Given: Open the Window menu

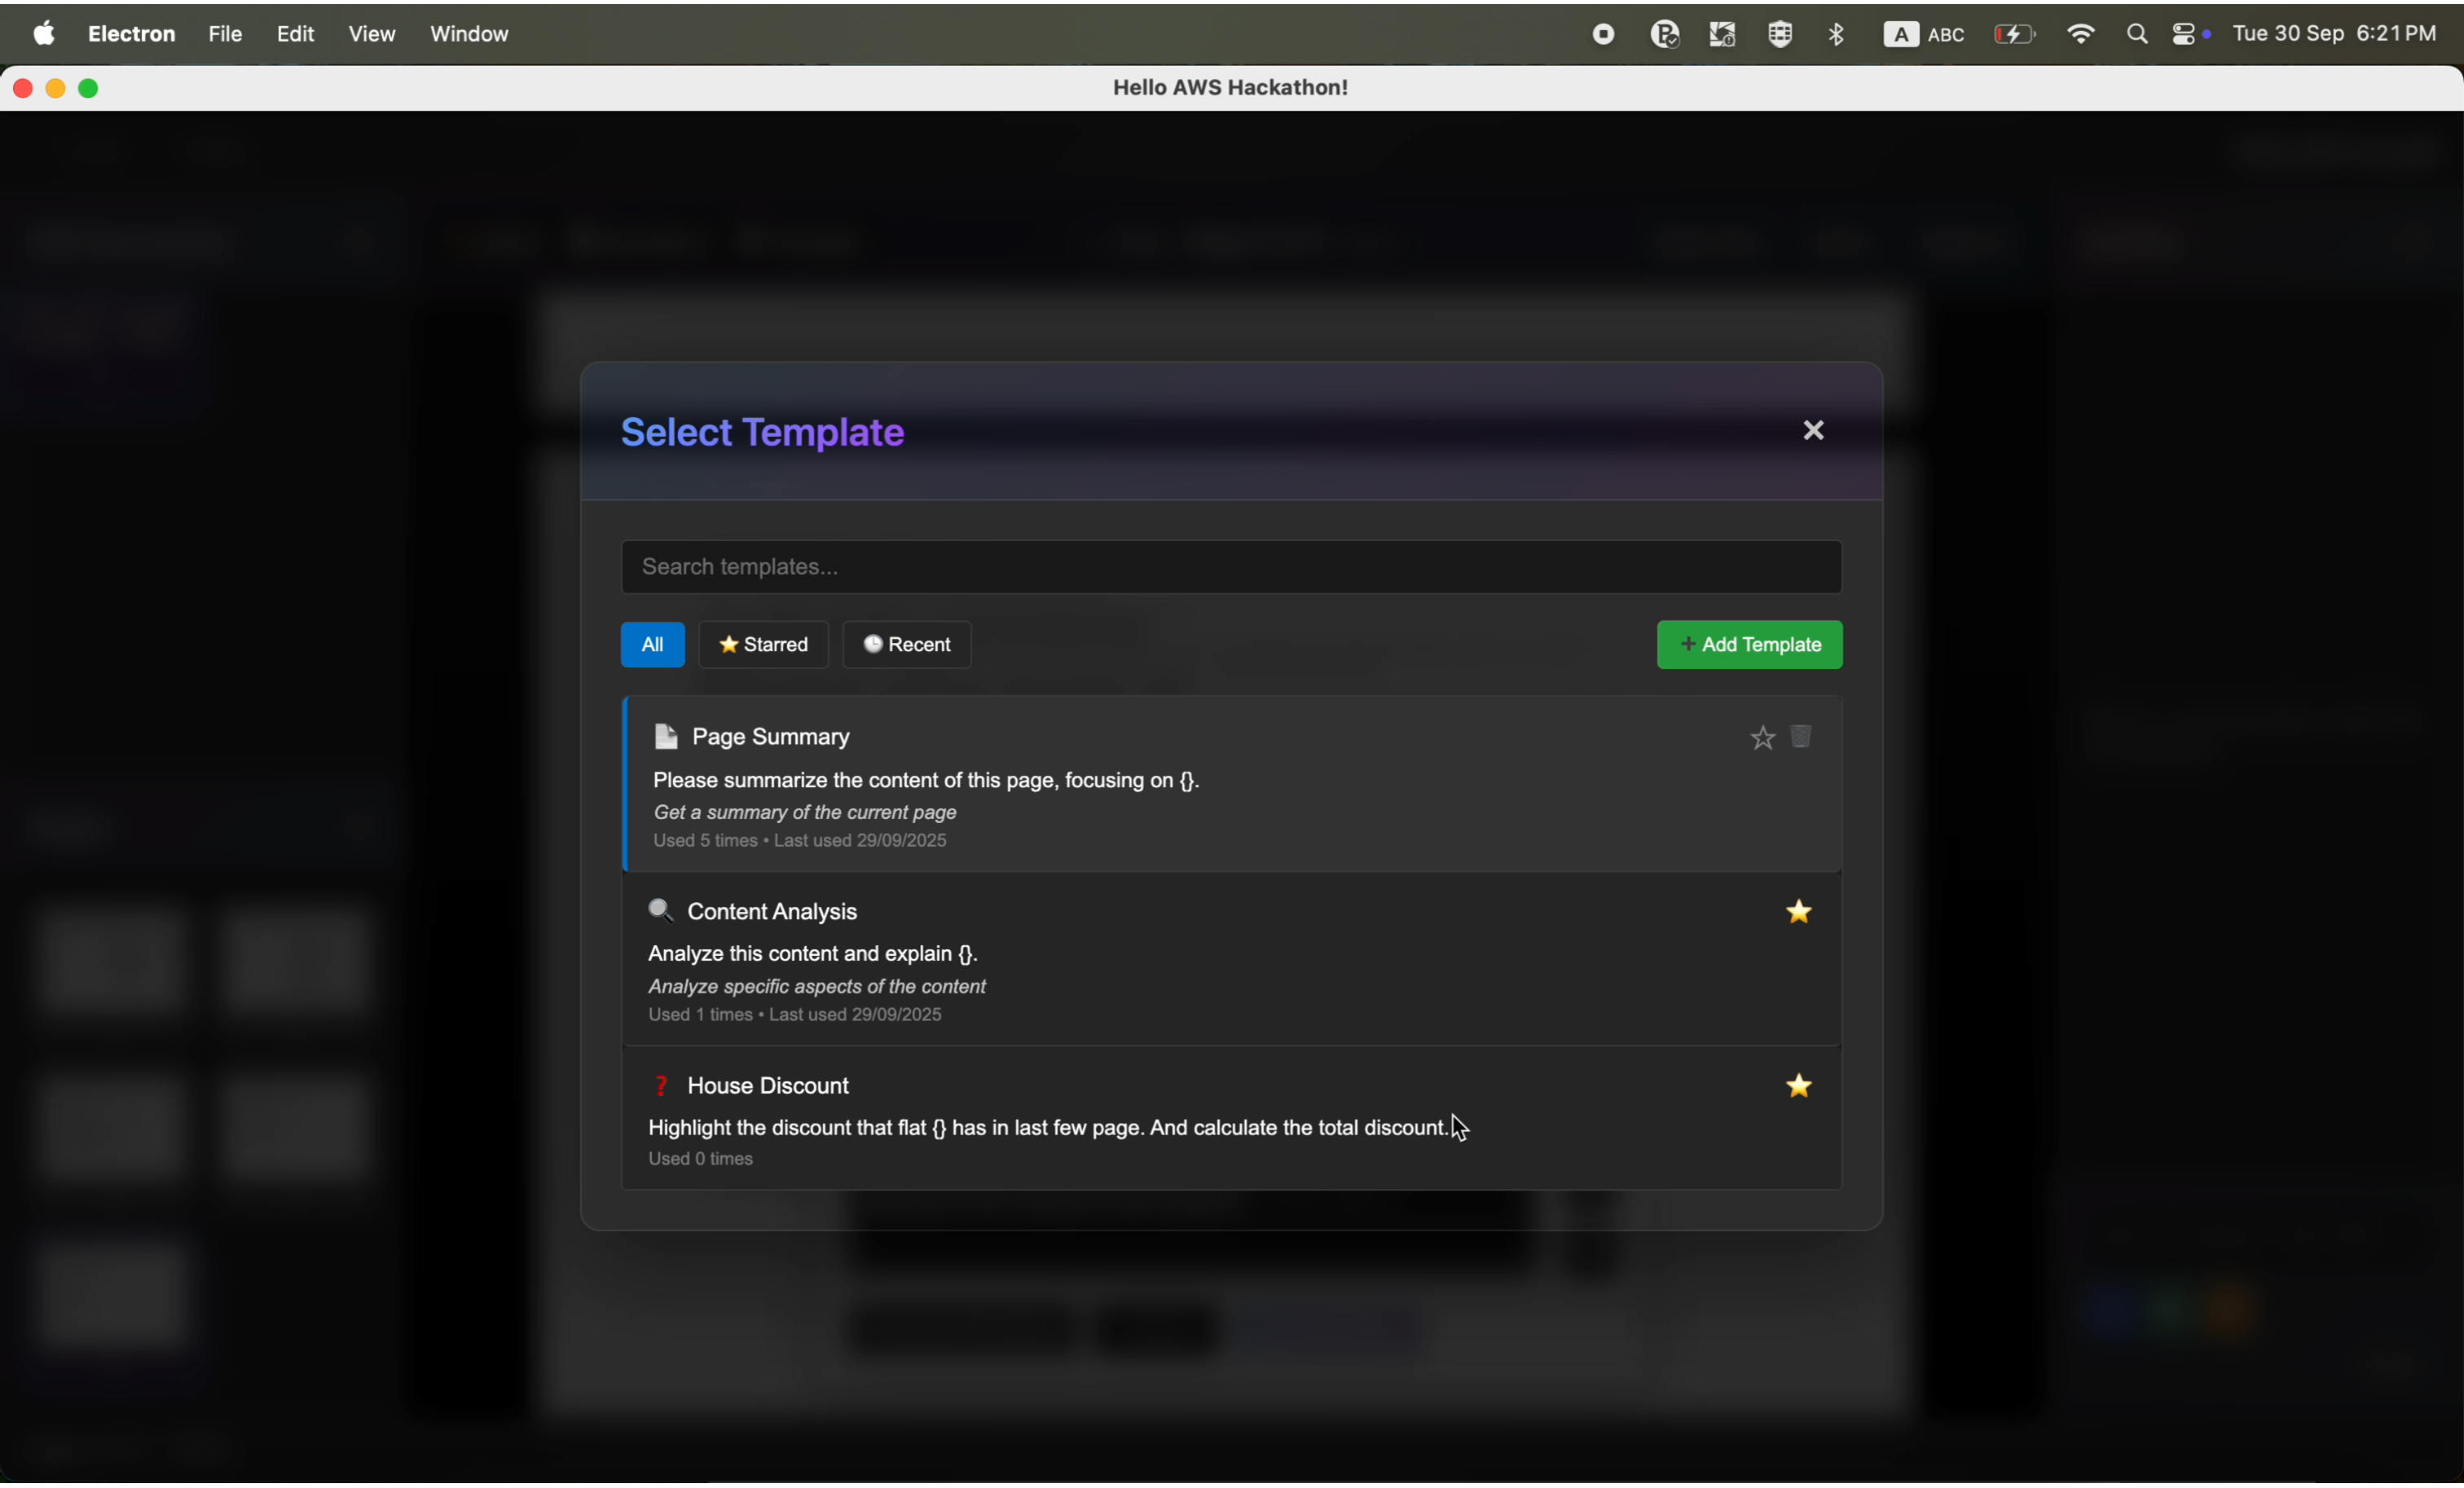Looking at the screenshot, I should [x=470, y=34].
